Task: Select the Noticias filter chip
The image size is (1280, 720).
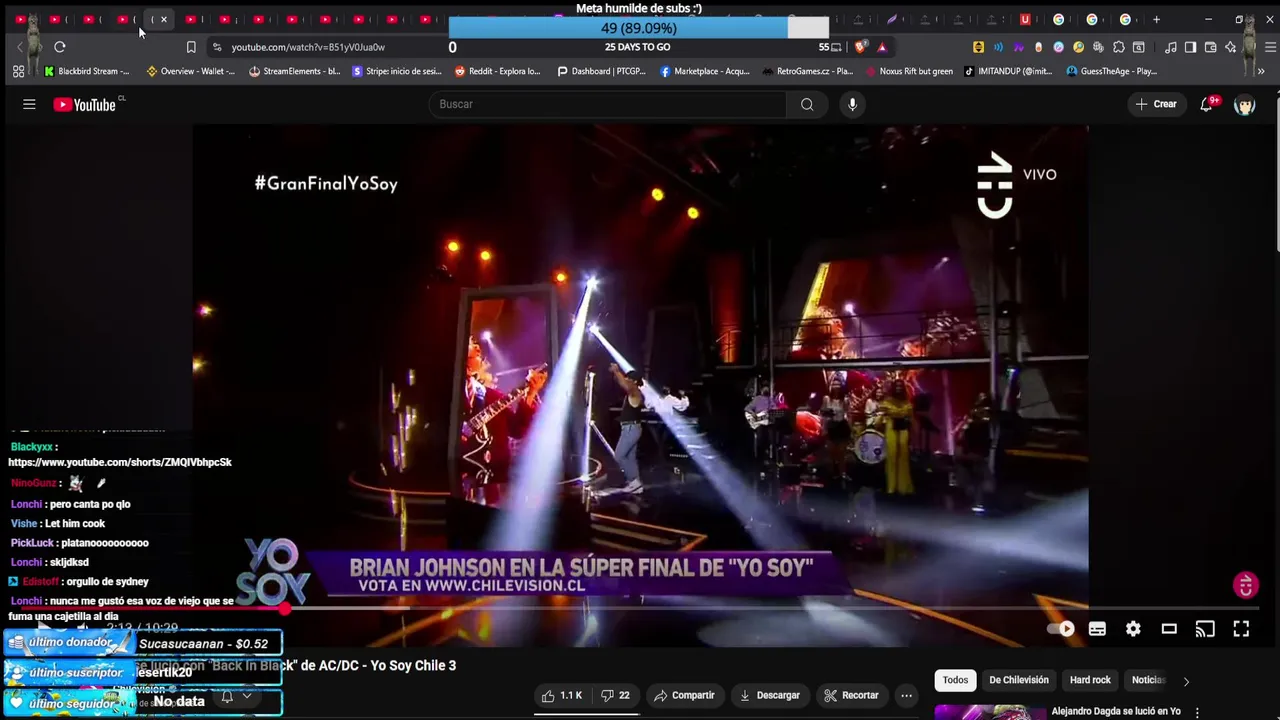Action: pos(1148,680)
